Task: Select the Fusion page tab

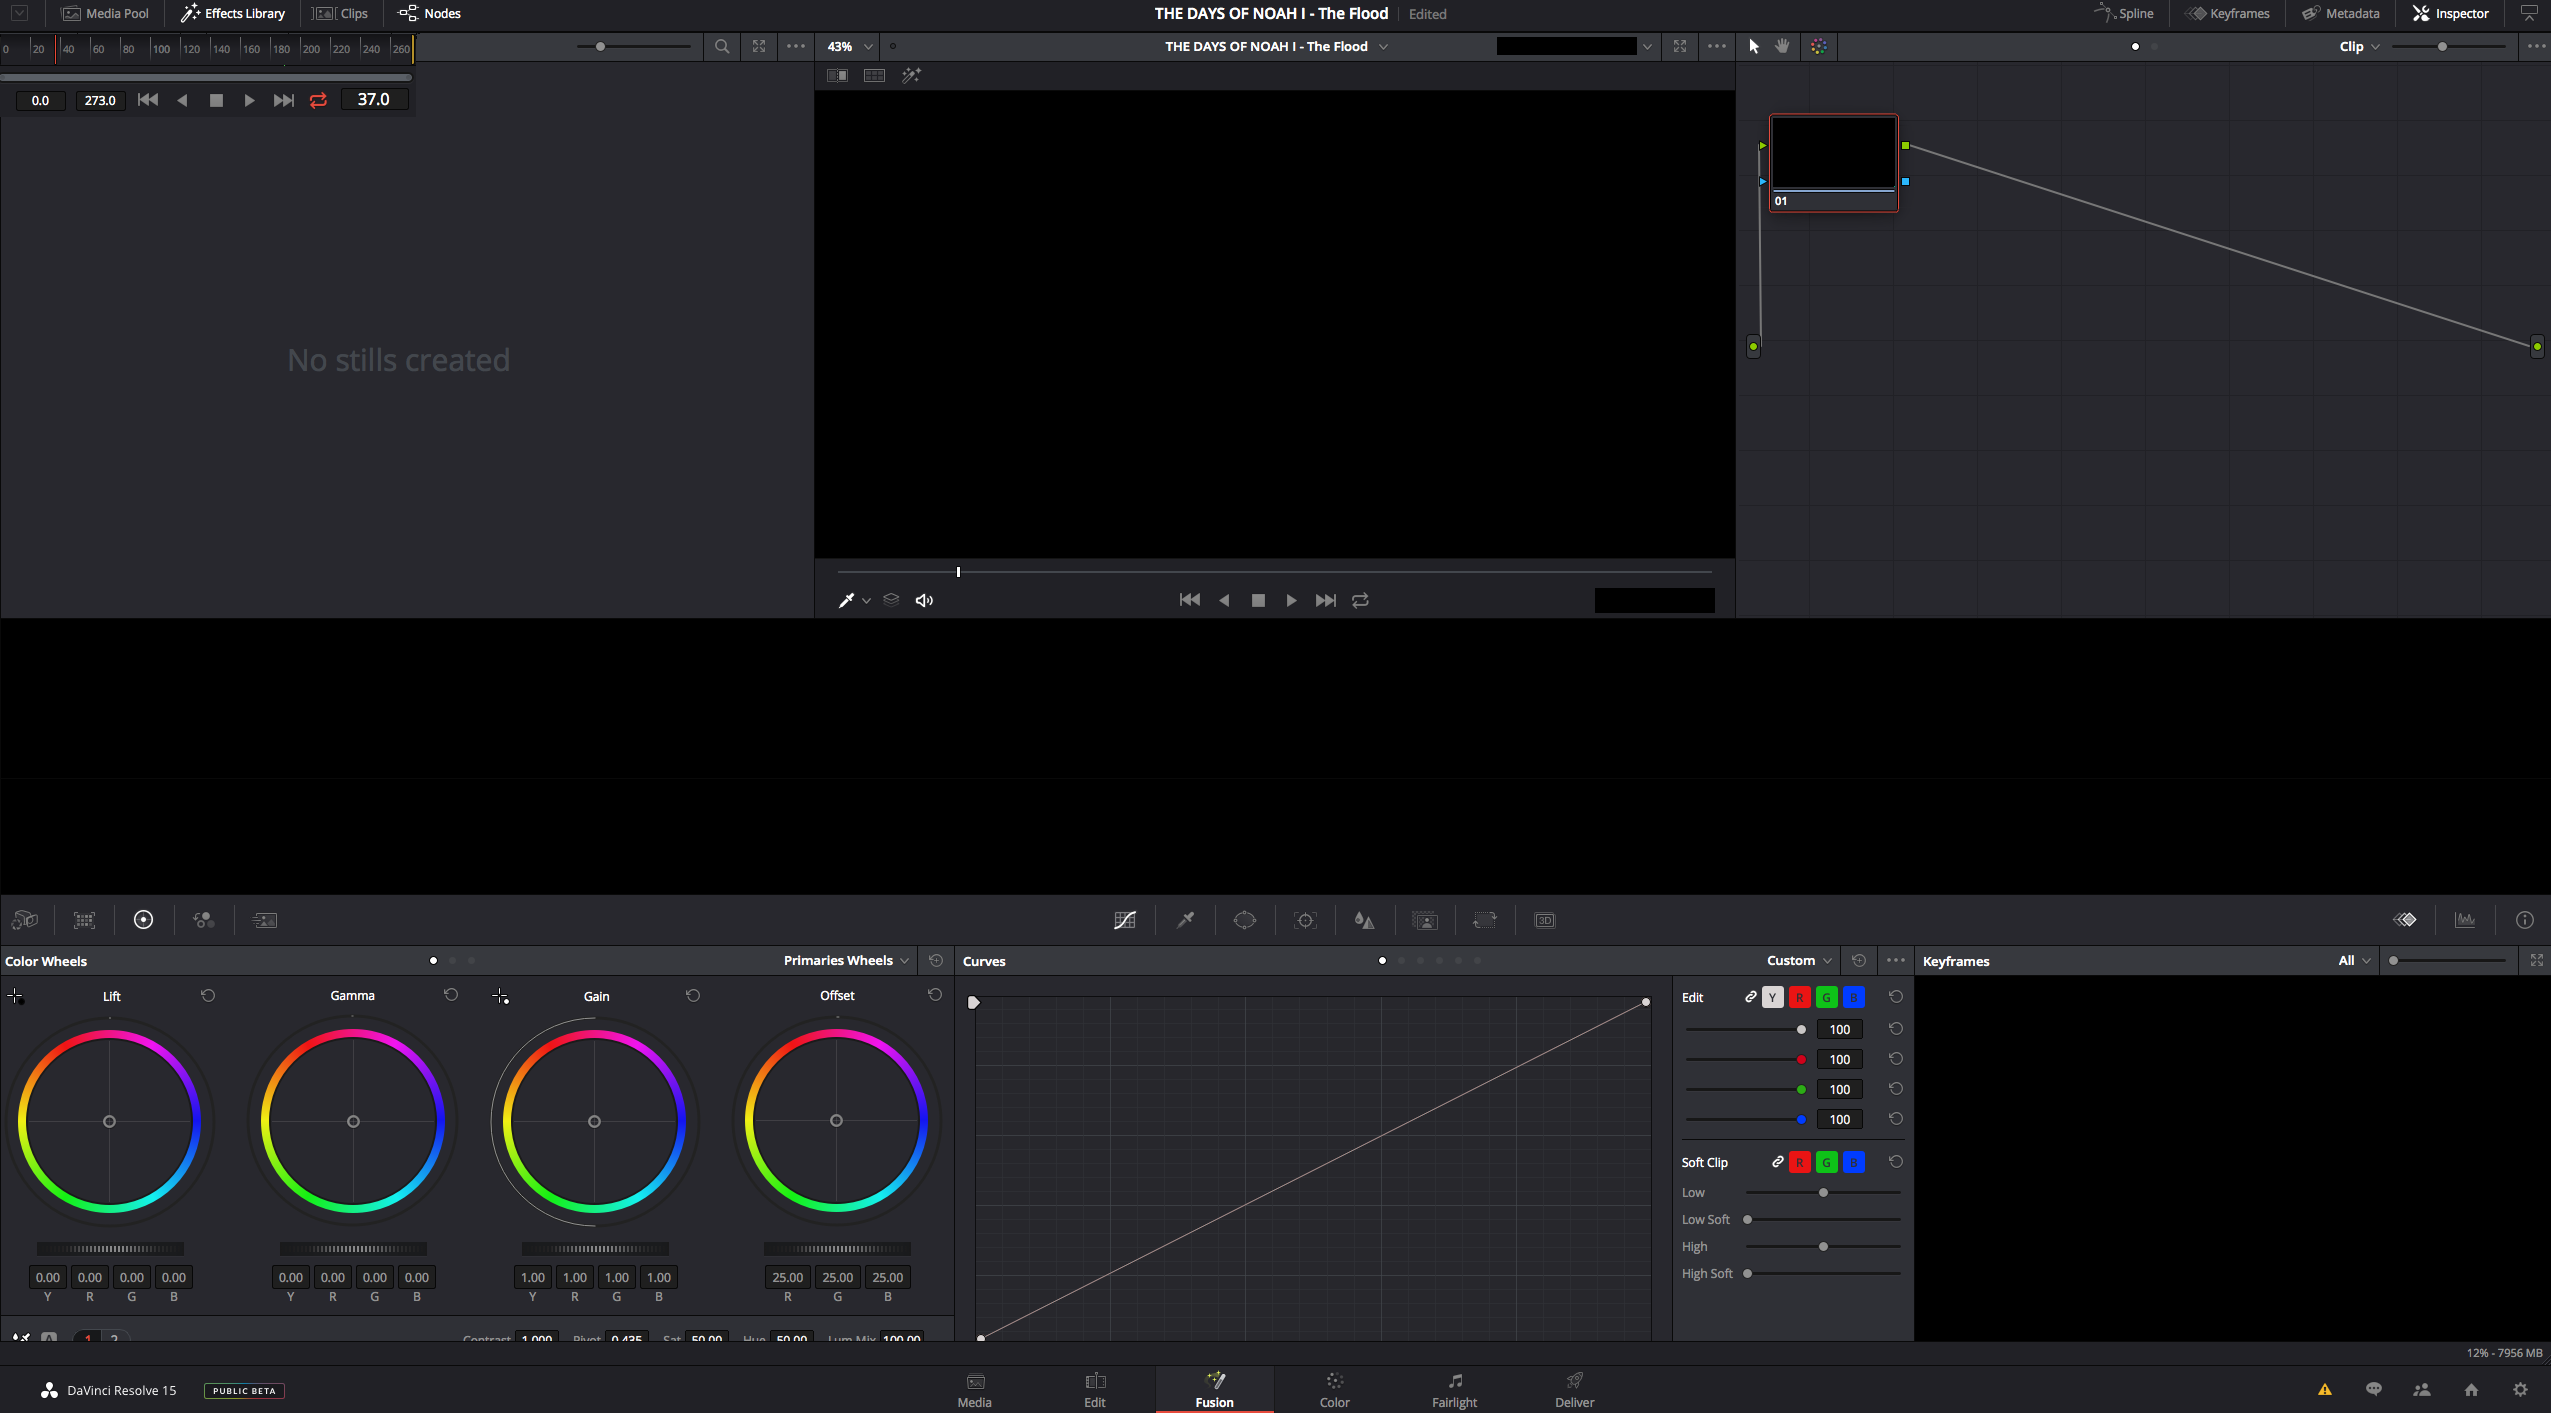Action: 1214,1390
